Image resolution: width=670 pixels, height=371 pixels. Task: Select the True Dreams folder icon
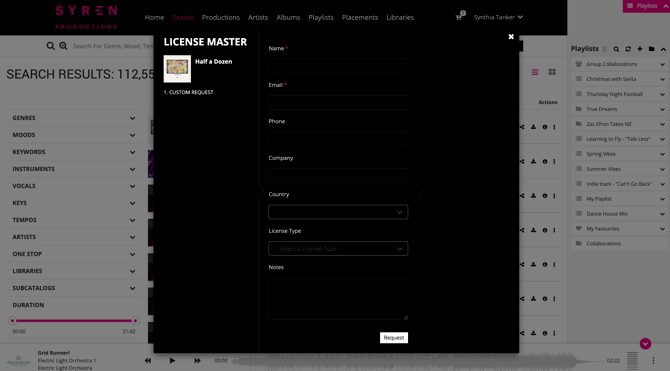pos(579,109)
